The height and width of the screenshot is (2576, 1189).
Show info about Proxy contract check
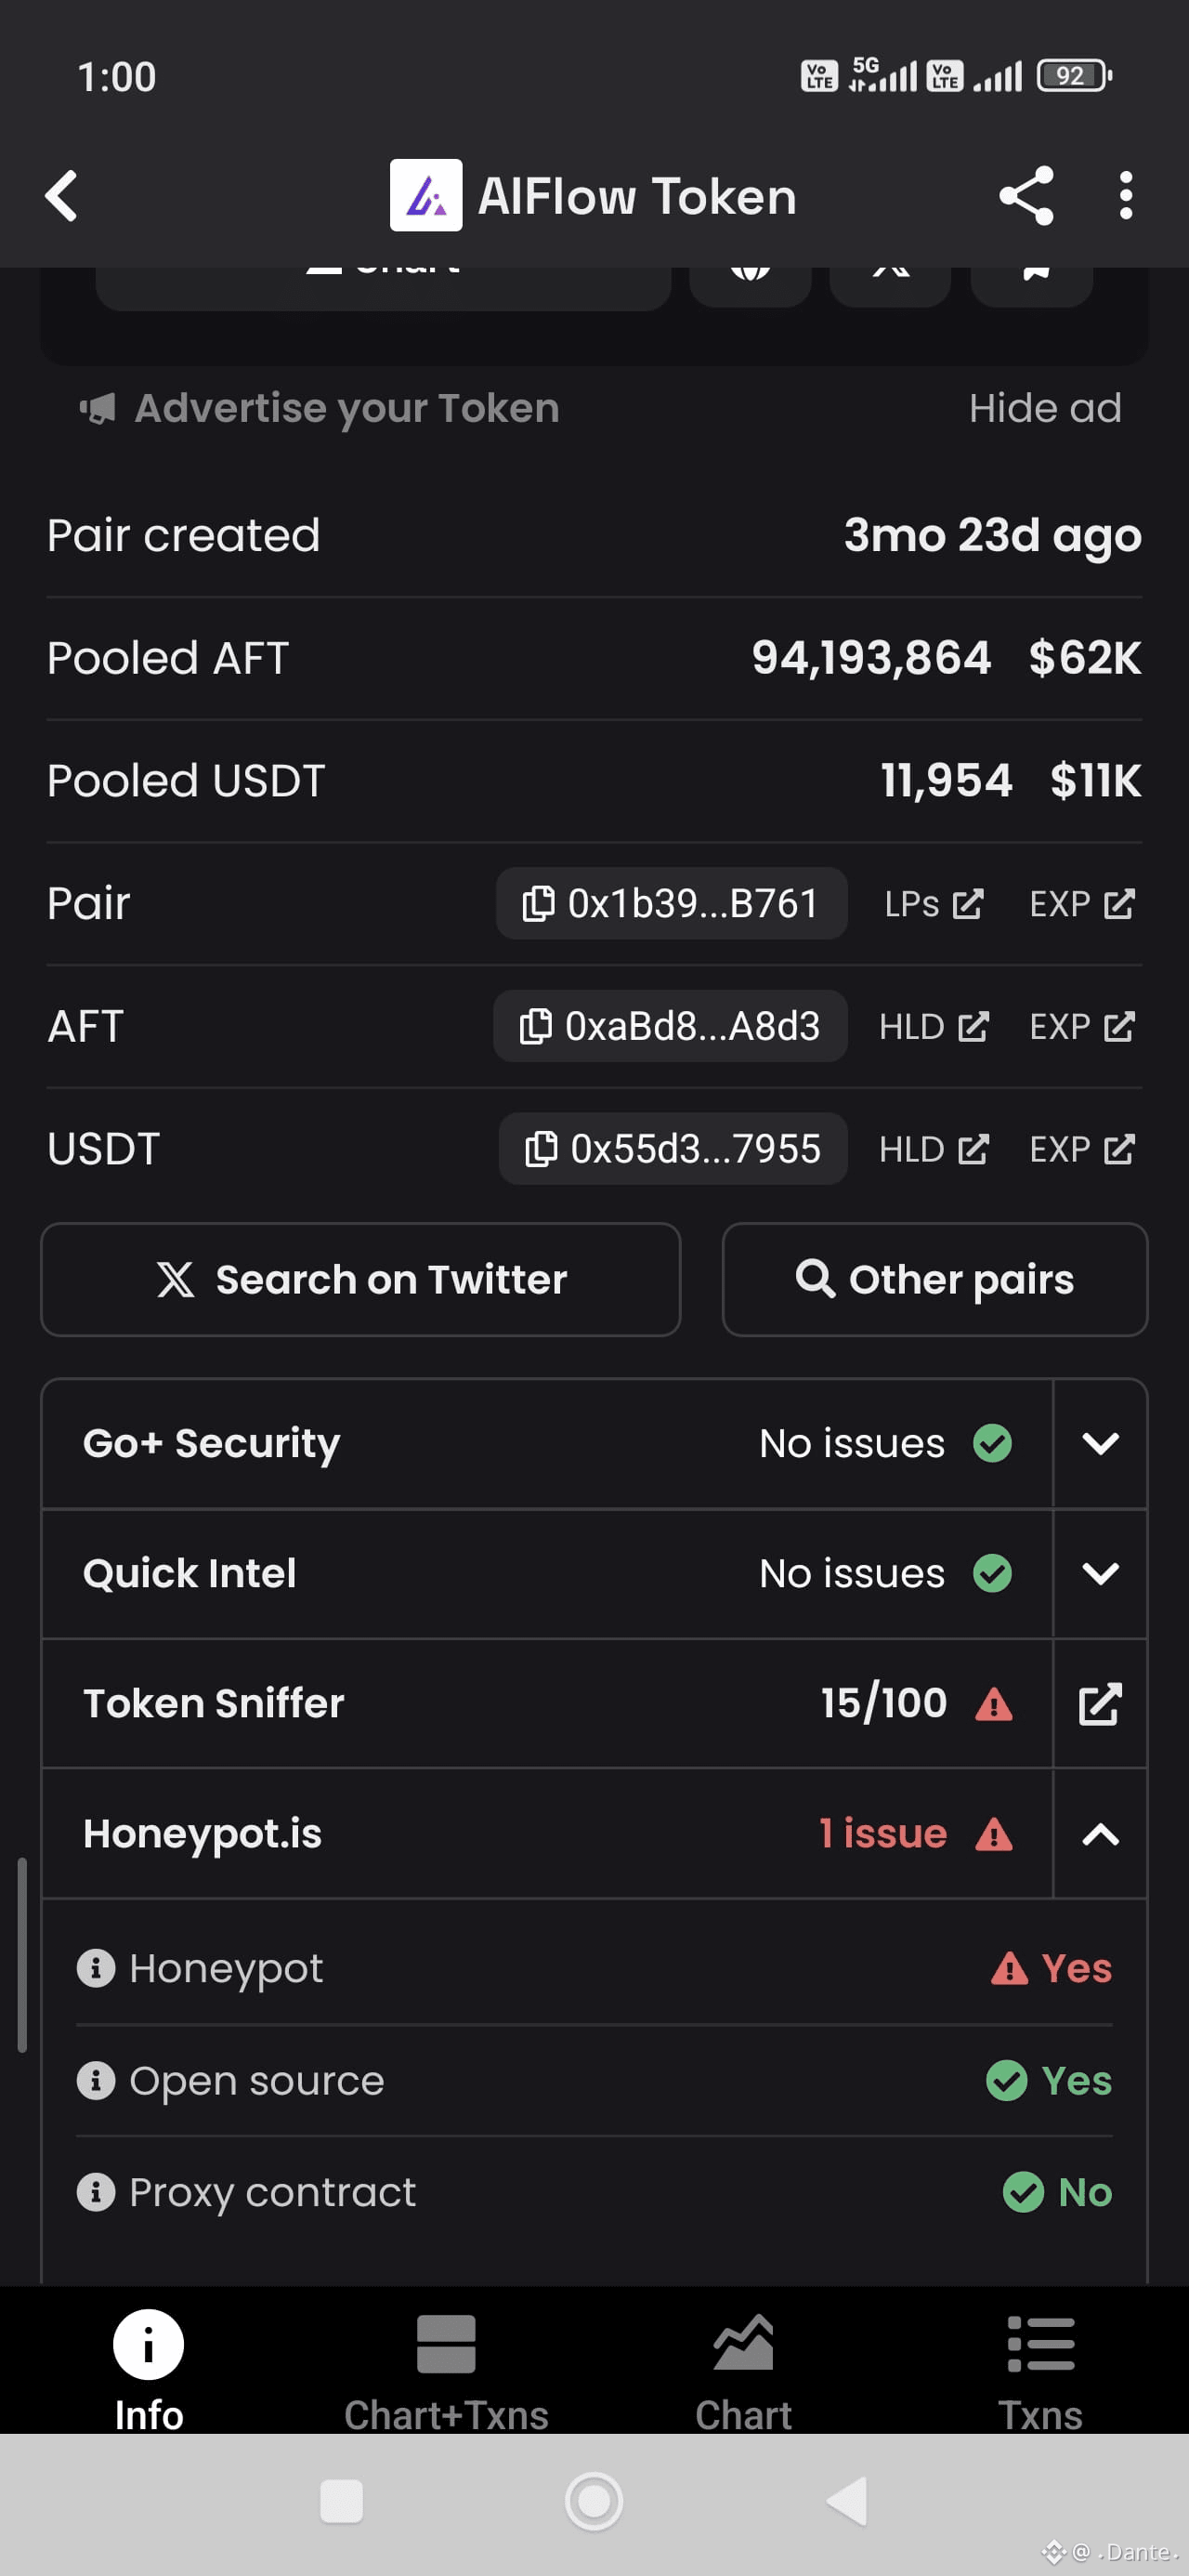pos(96,2193)
